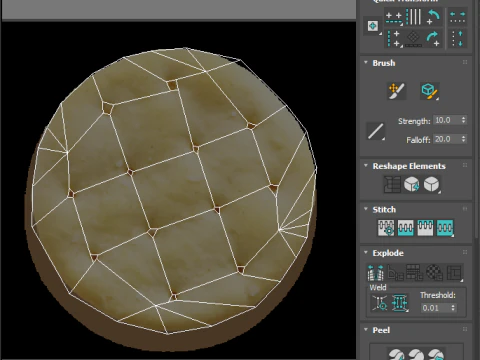This screenshot has height=360, width=480.
Task: Click the Space Horizontally icon
Action: coord(457,17)
